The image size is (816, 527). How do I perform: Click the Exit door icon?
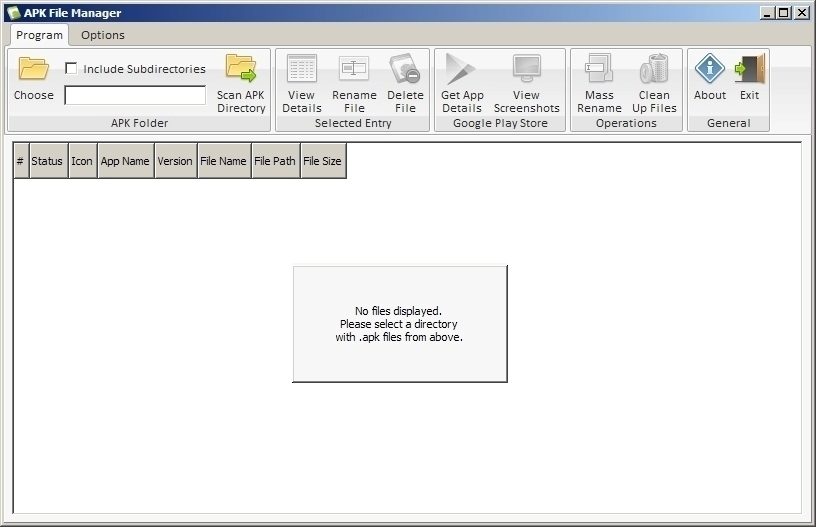750,68
